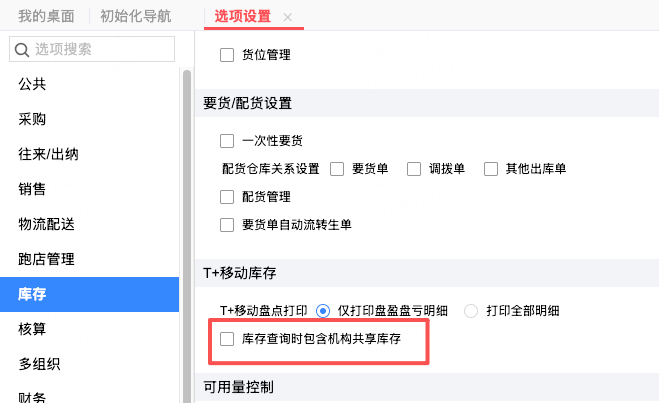Enable 货位管理 checkbox

click(227, 55)
